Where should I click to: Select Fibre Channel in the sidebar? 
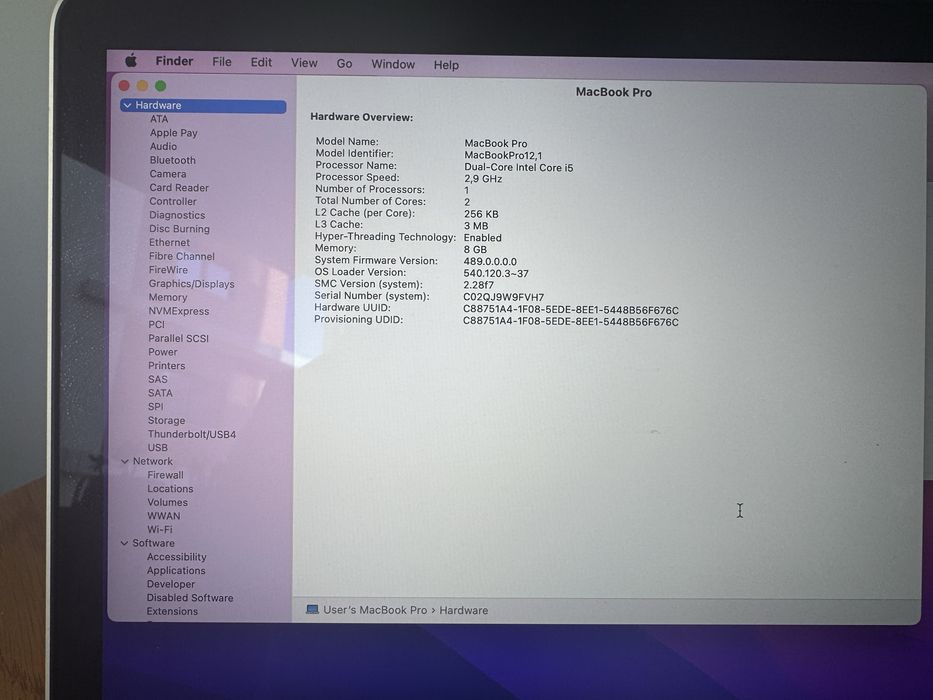click(181, 256)
